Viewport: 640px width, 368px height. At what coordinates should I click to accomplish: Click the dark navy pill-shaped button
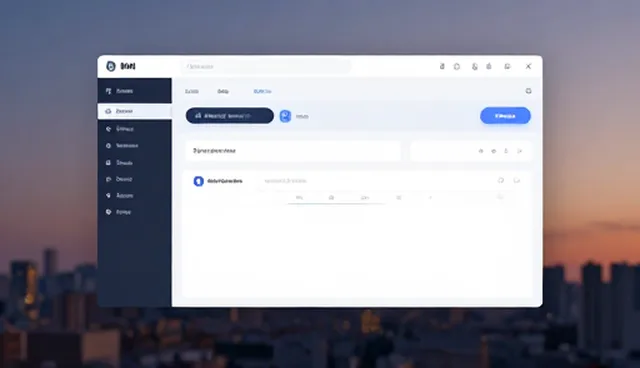230,116
